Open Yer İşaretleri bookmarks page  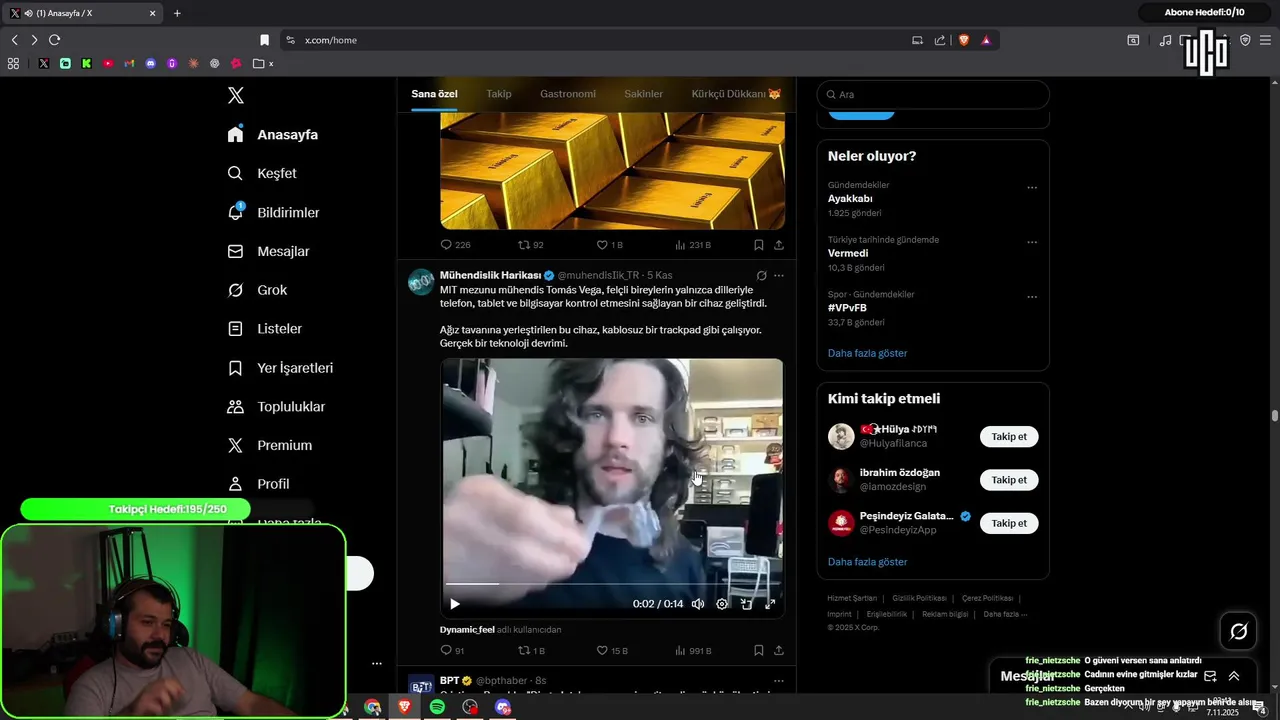point(280,367)
